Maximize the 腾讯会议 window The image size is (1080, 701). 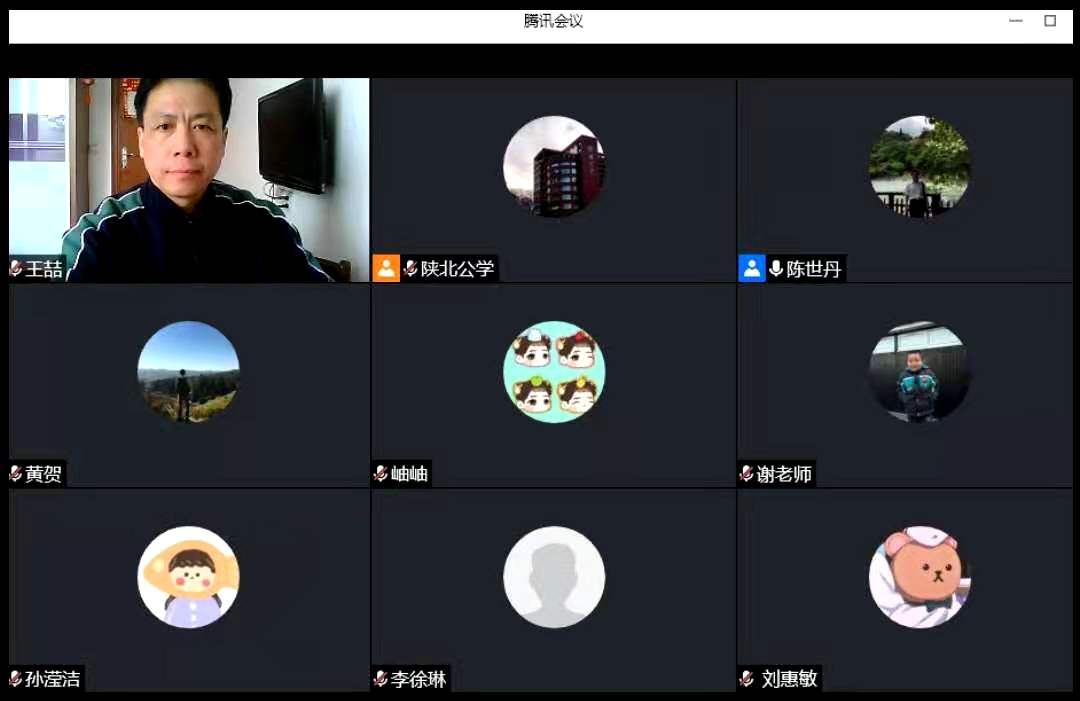pos(1050,21)
